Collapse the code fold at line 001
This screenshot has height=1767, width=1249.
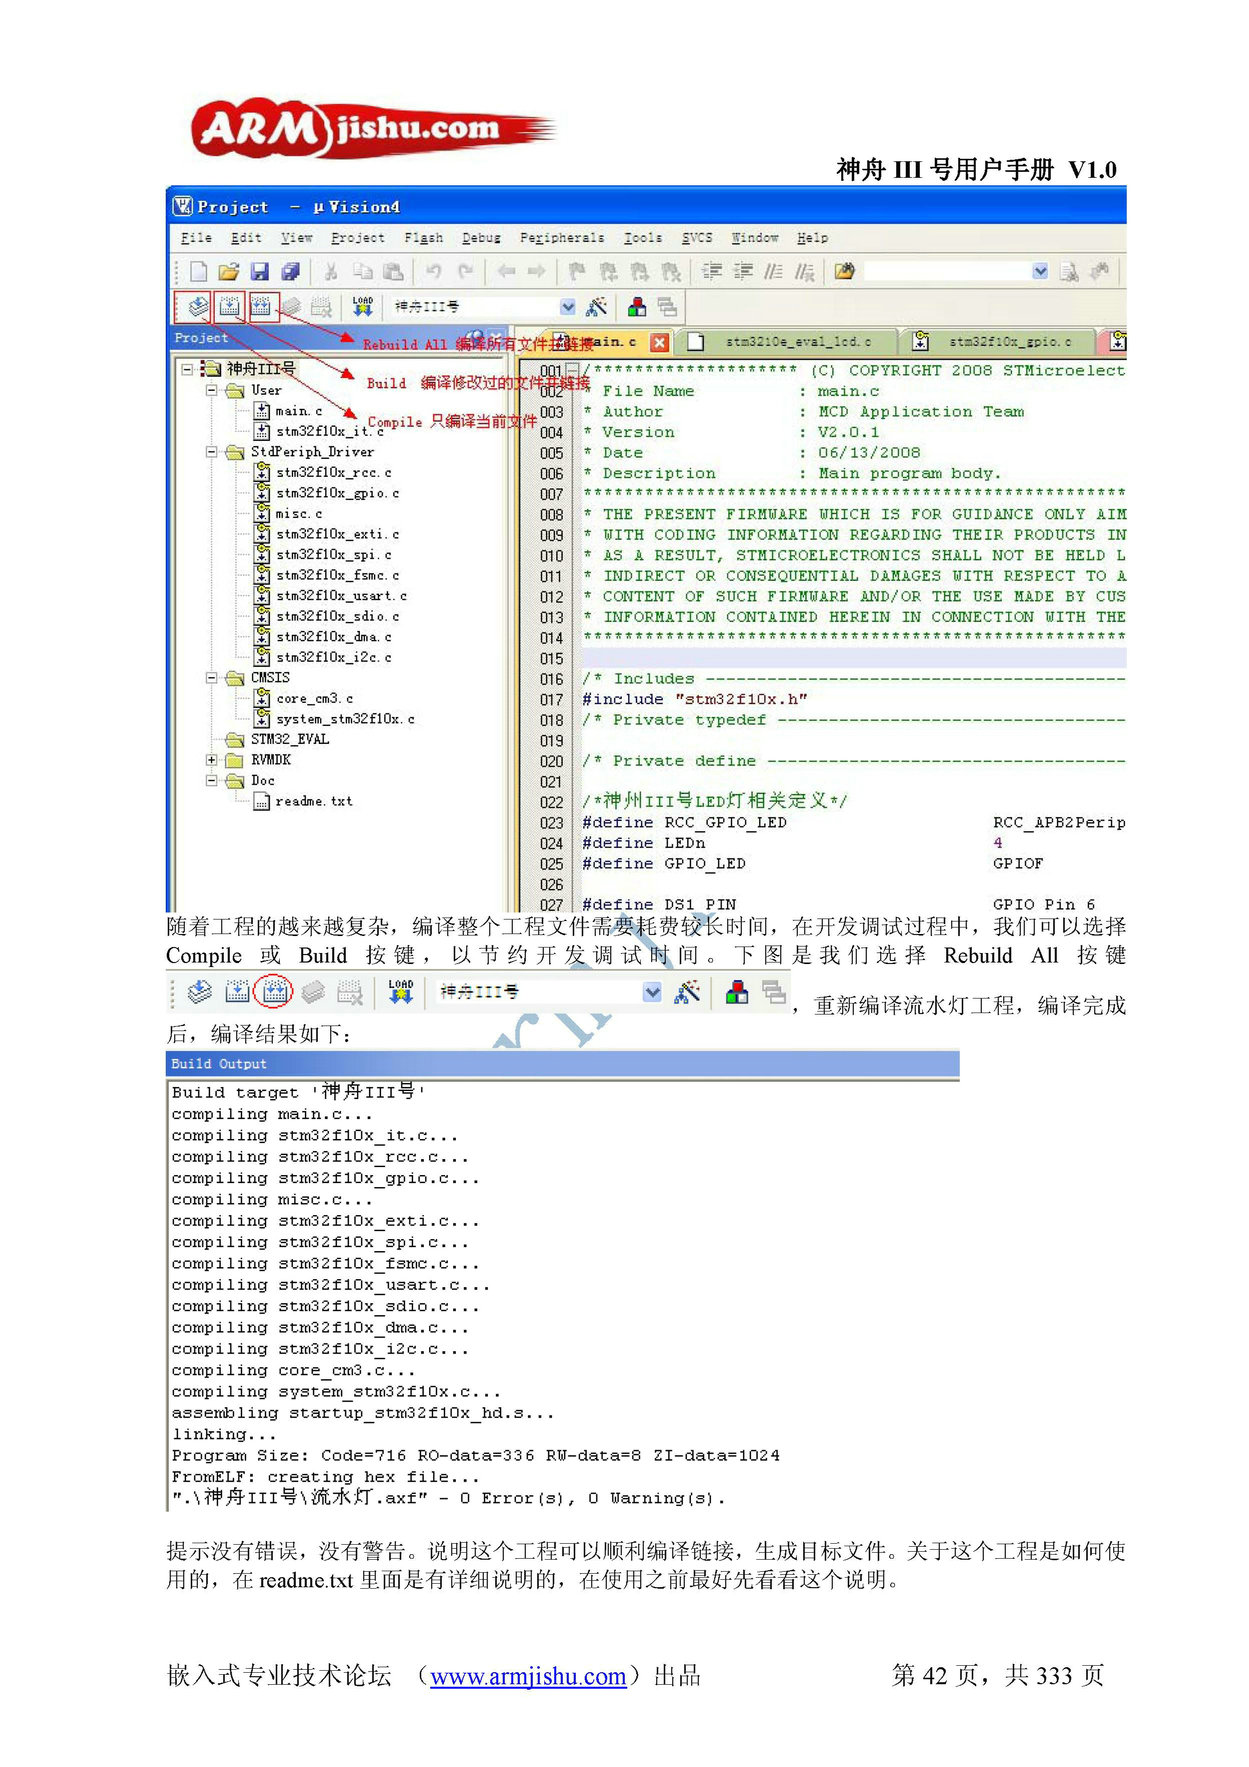coord(573,371)
